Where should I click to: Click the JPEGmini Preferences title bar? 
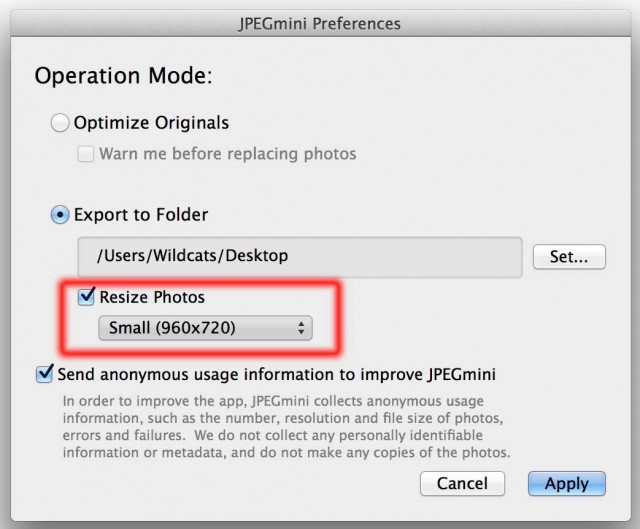tap(320, 23)
